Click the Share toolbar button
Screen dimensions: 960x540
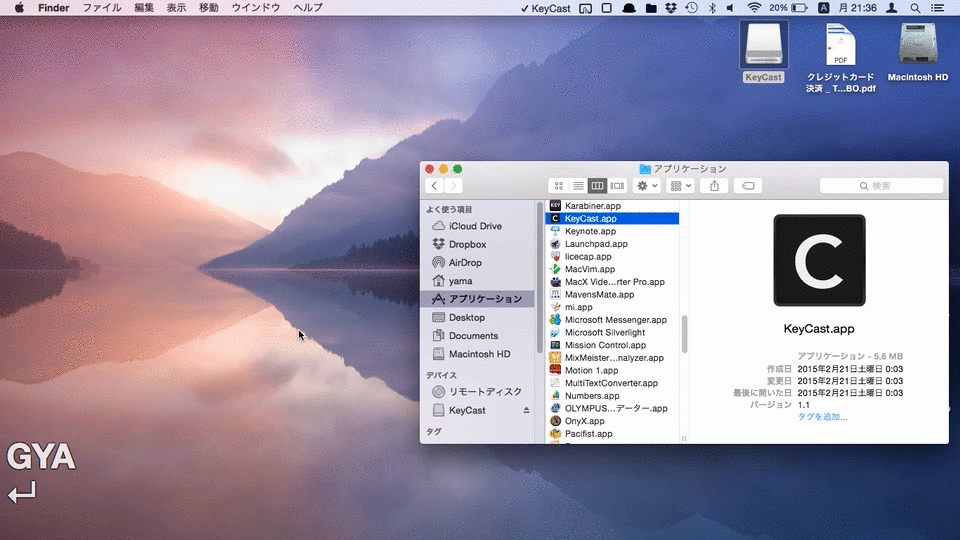tap(714, 186)
